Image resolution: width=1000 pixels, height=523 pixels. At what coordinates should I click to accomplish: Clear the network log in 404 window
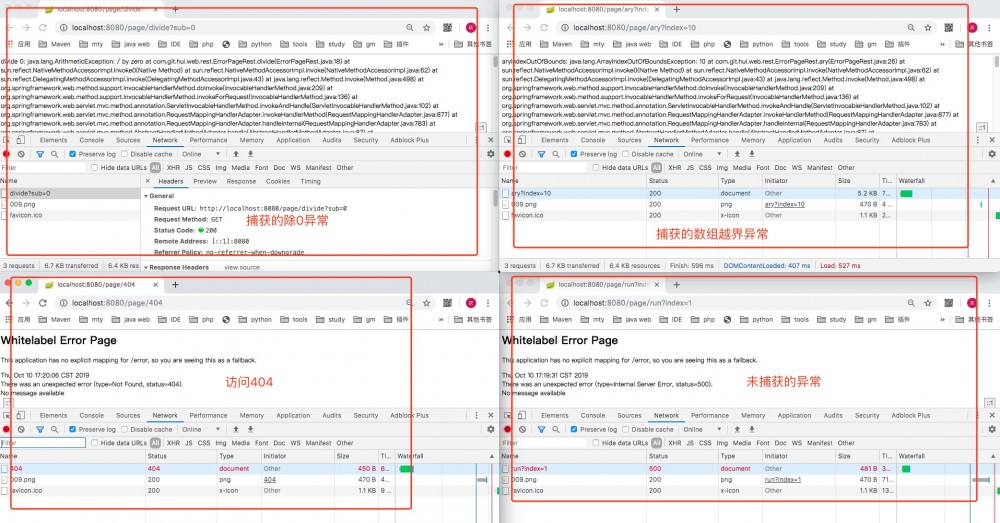21,429
